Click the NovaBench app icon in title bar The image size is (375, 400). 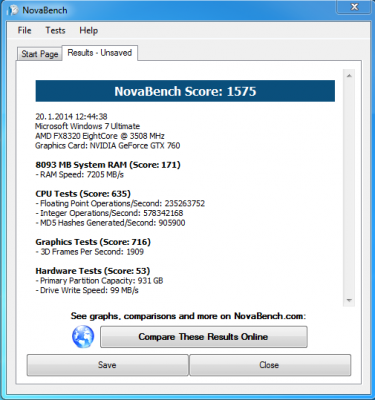(x=12, y=10)
